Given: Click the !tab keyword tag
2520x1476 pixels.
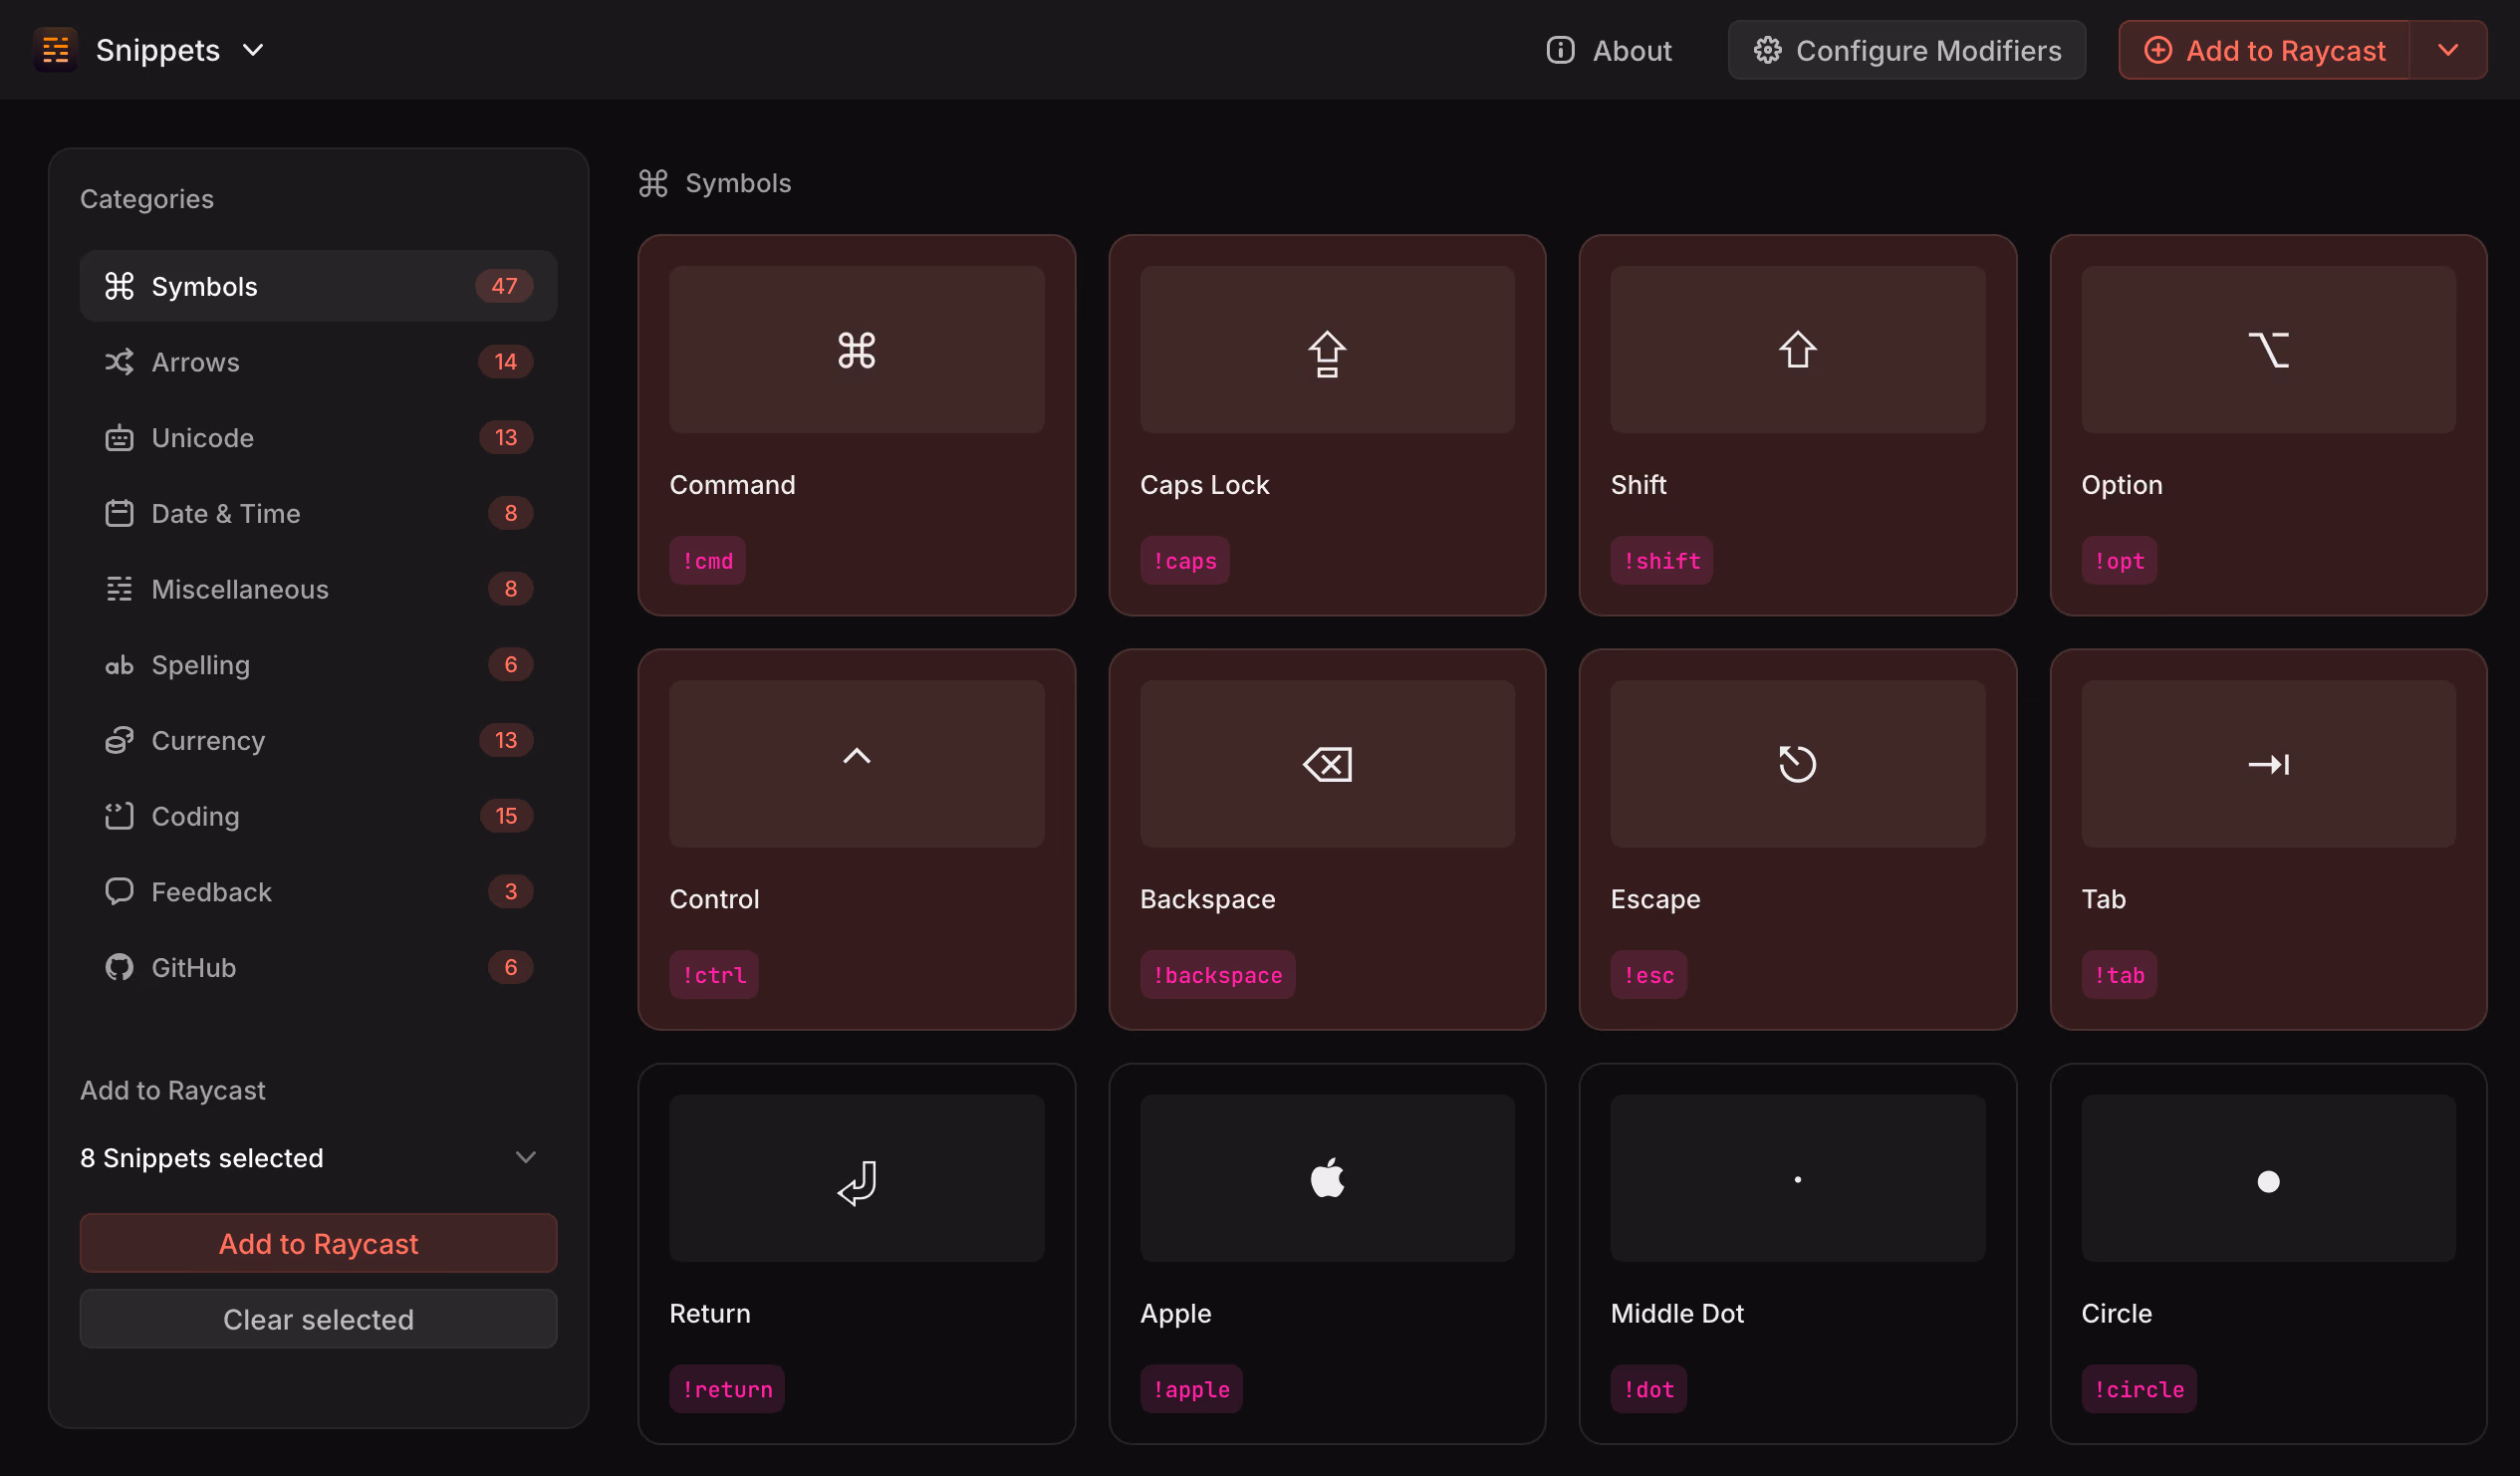Looking at the screenshot, I should click(x=2119, y=975).
